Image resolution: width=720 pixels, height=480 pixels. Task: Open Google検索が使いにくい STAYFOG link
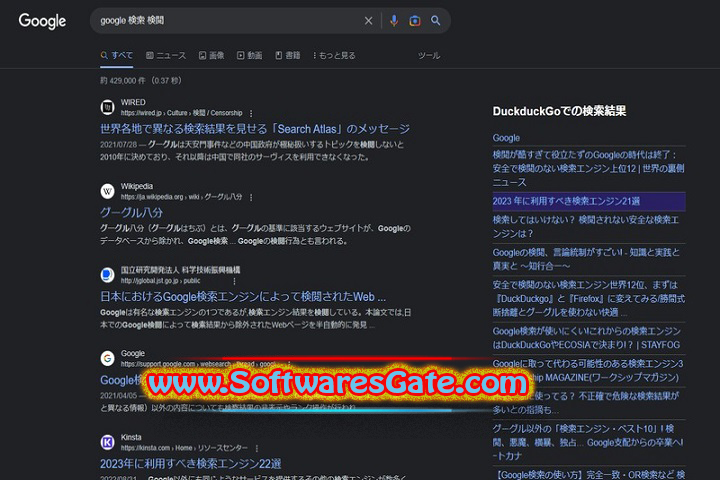[586, 338]
